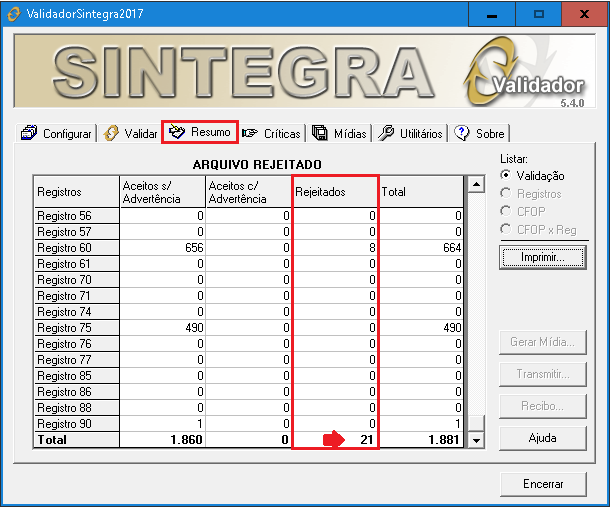612x508 pixels.
Task: Maximize the ValidadorSintegra2017 window
Action: point(539,14)
